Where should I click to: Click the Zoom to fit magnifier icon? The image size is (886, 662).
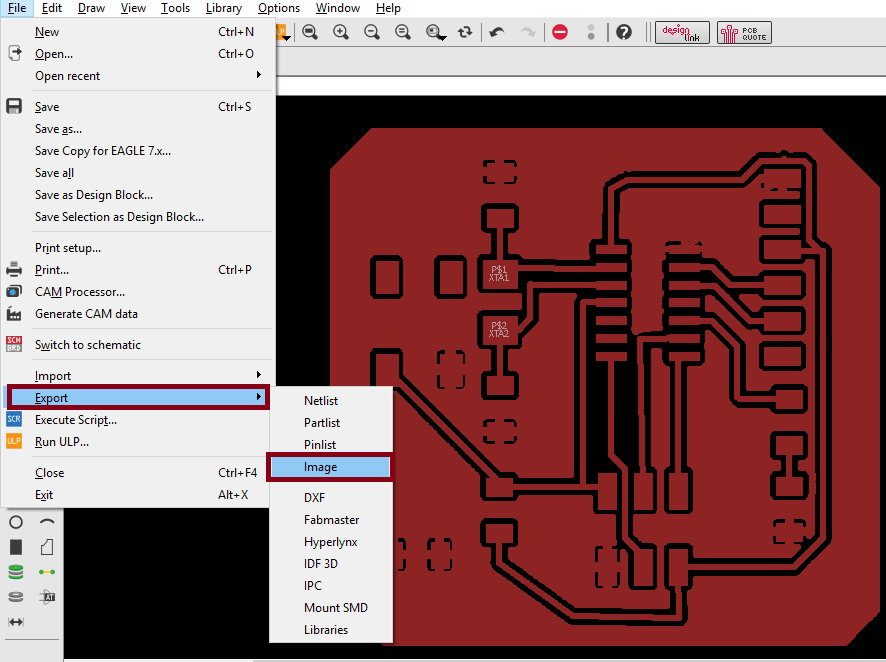pos(310,32)
